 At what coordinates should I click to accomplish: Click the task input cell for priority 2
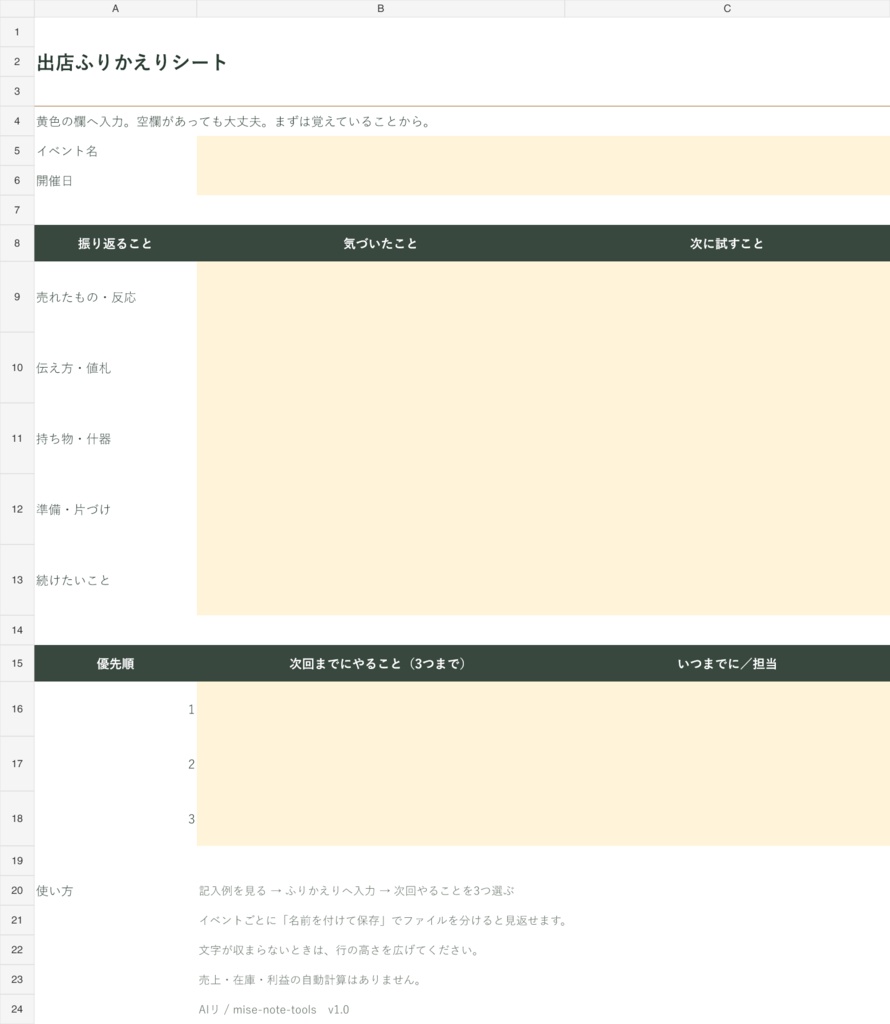coord(380,764)
